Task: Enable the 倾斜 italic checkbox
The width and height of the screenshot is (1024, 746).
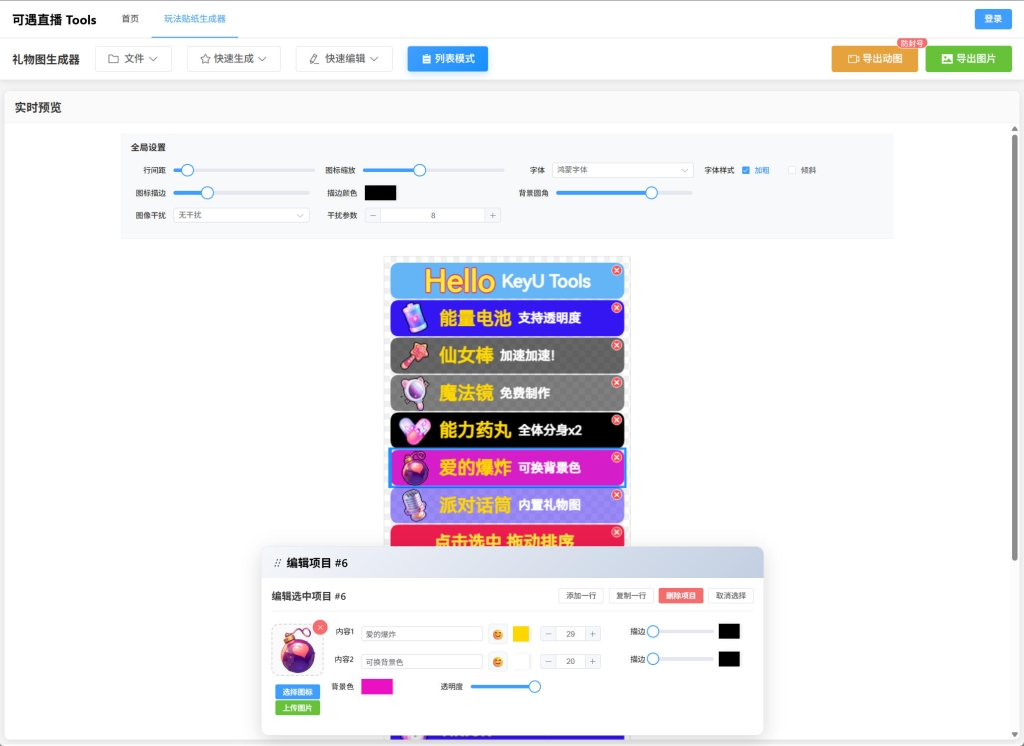Action: (793, 170)
